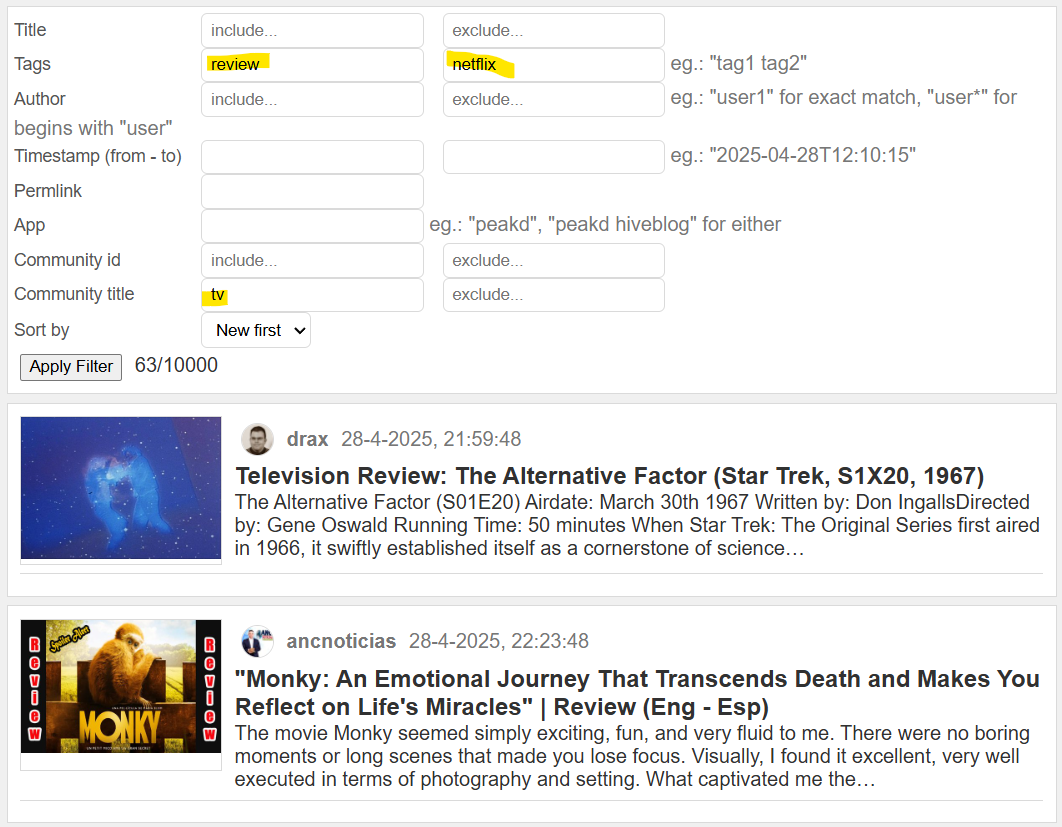This screenshot has width=1062, height=827.
Task: Click the Timestamp from field
Action: pos(312,156)
